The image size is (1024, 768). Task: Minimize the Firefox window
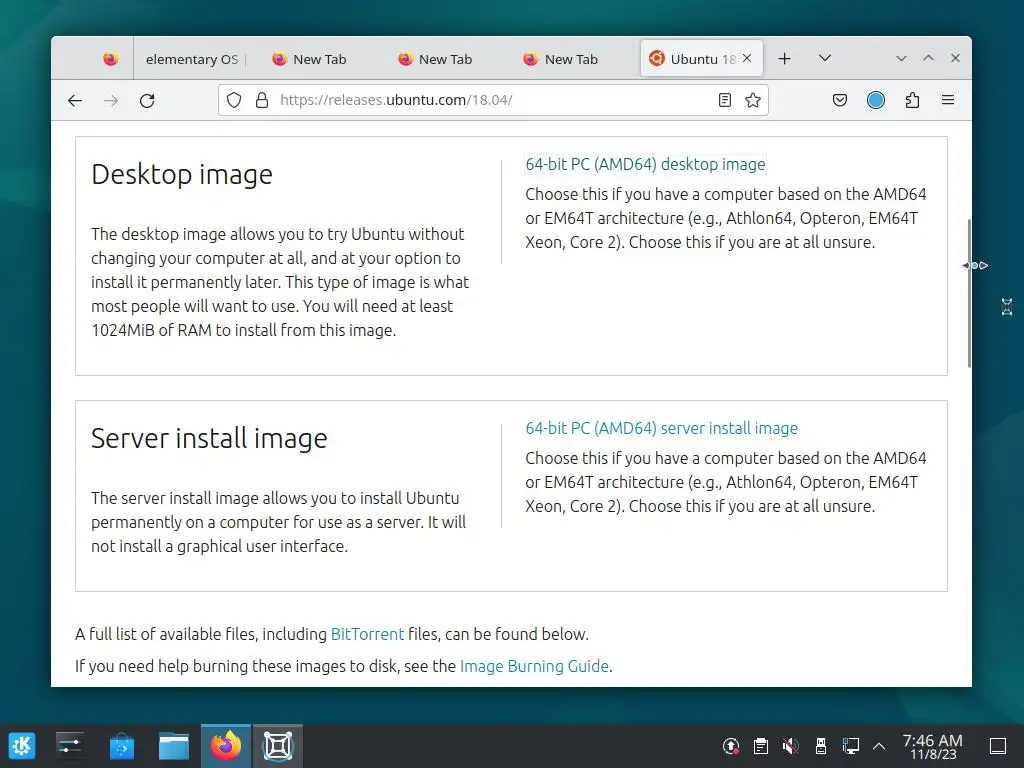(x=901, y=58)
